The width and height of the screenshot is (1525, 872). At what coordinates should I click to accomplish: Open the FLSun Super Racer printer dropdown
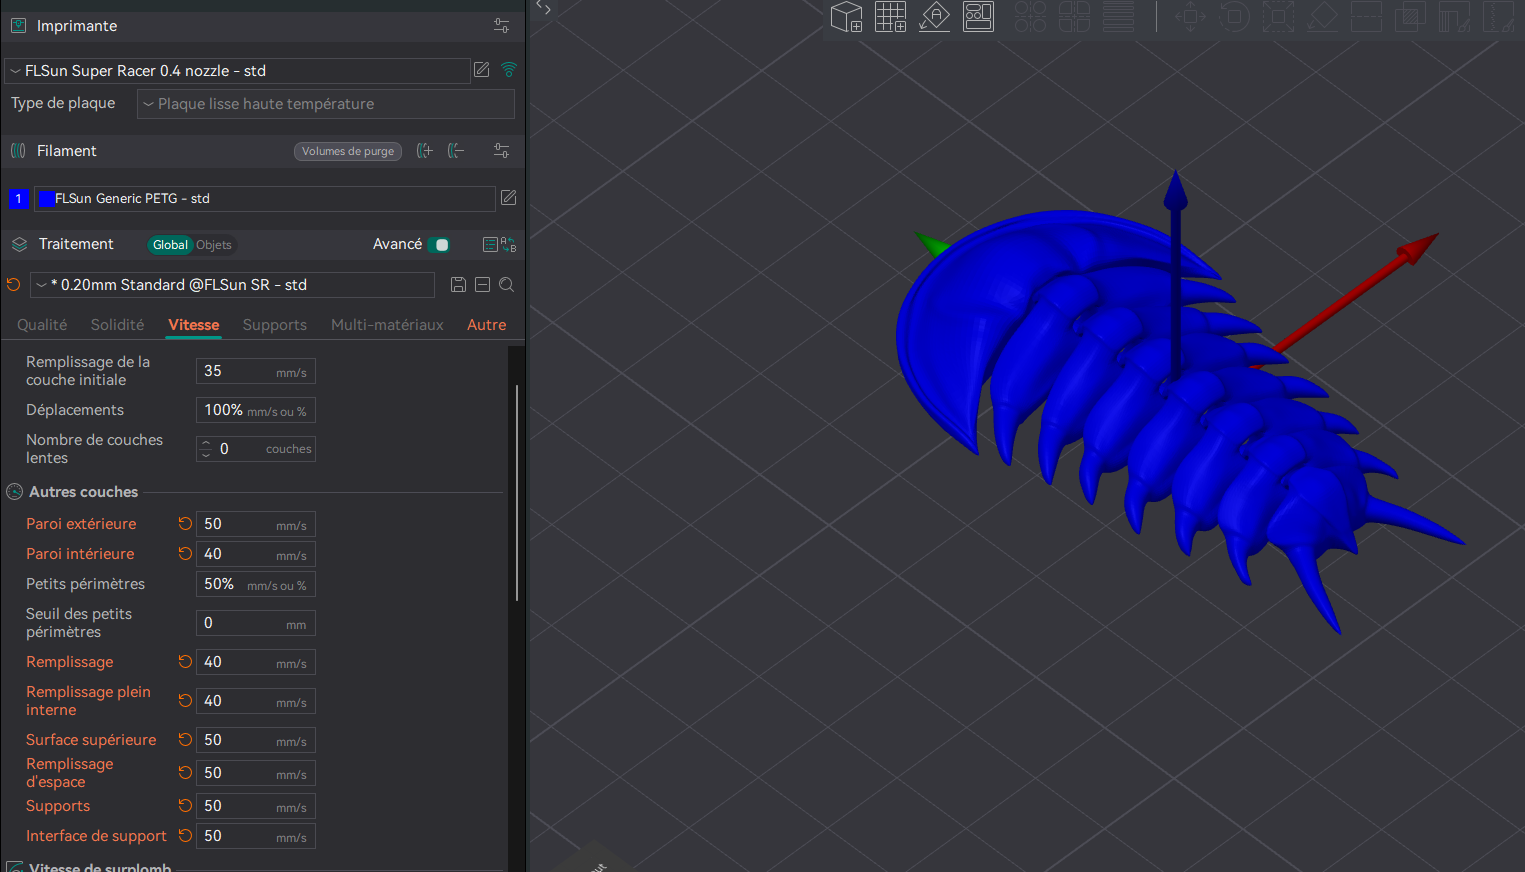click(x=237, y=71)
